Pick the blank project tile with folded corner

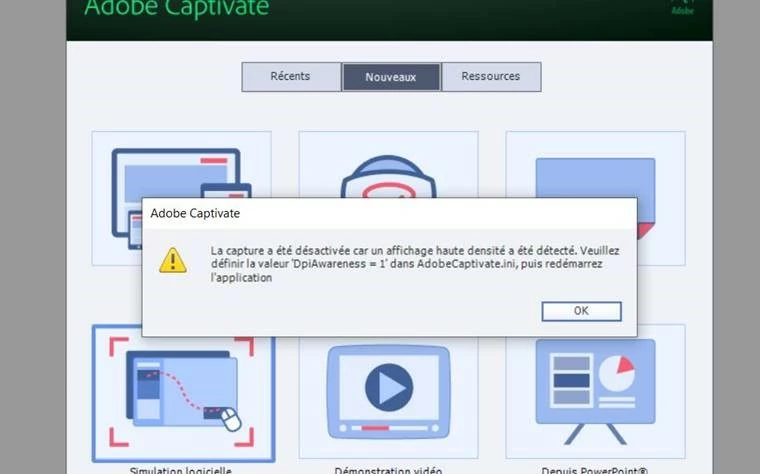click(595, 165)
